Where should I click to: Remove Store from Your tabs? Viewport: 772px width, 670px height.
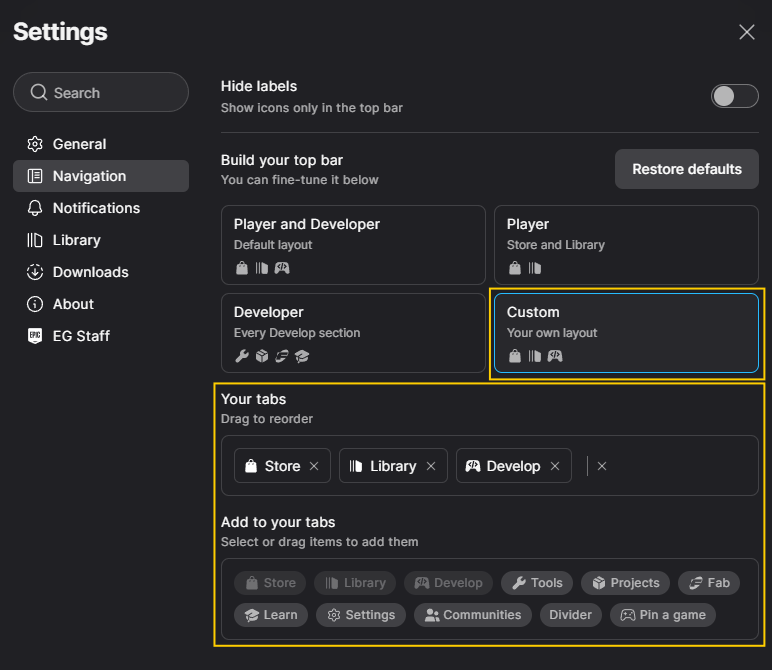(x=314, y=466)
